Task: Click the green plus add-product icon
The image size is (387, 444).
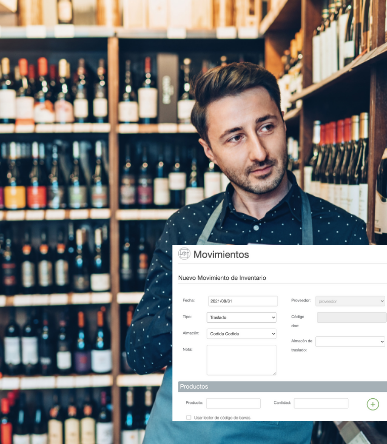Action: click(x=373, y=404)
